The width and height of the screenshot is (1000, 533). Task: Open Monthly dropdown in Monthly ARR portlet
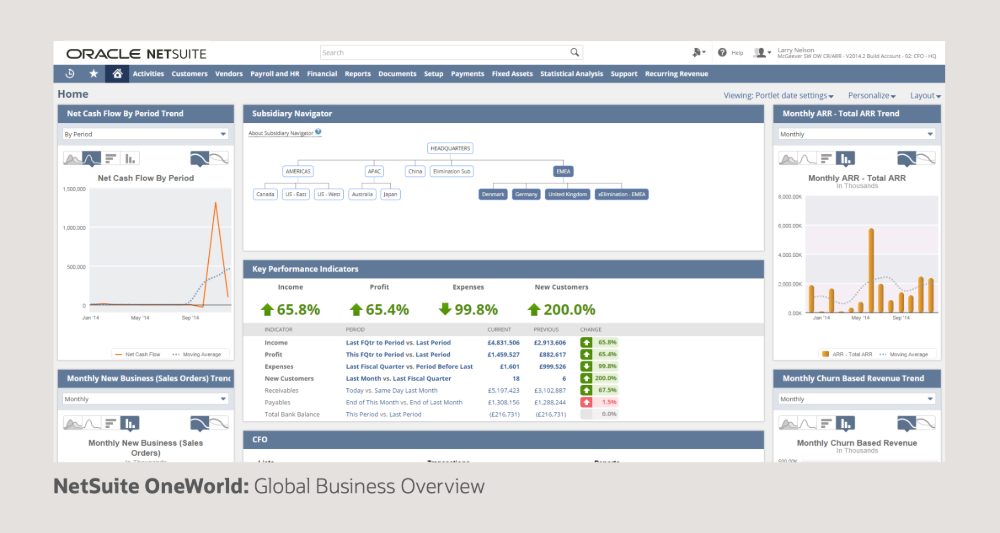(857, 134)
